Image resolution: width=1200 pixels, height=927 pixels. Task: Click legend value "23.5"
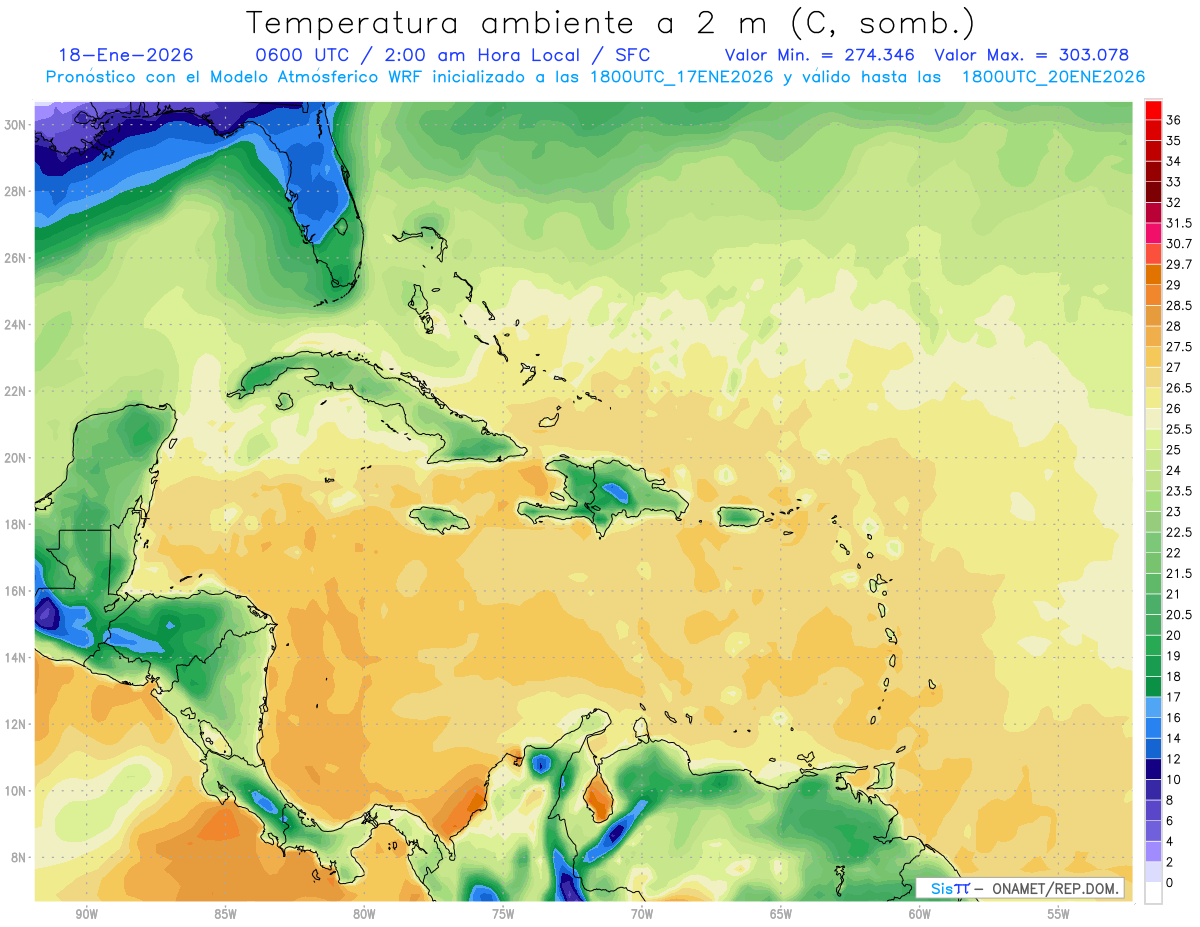coord(1179,491)
